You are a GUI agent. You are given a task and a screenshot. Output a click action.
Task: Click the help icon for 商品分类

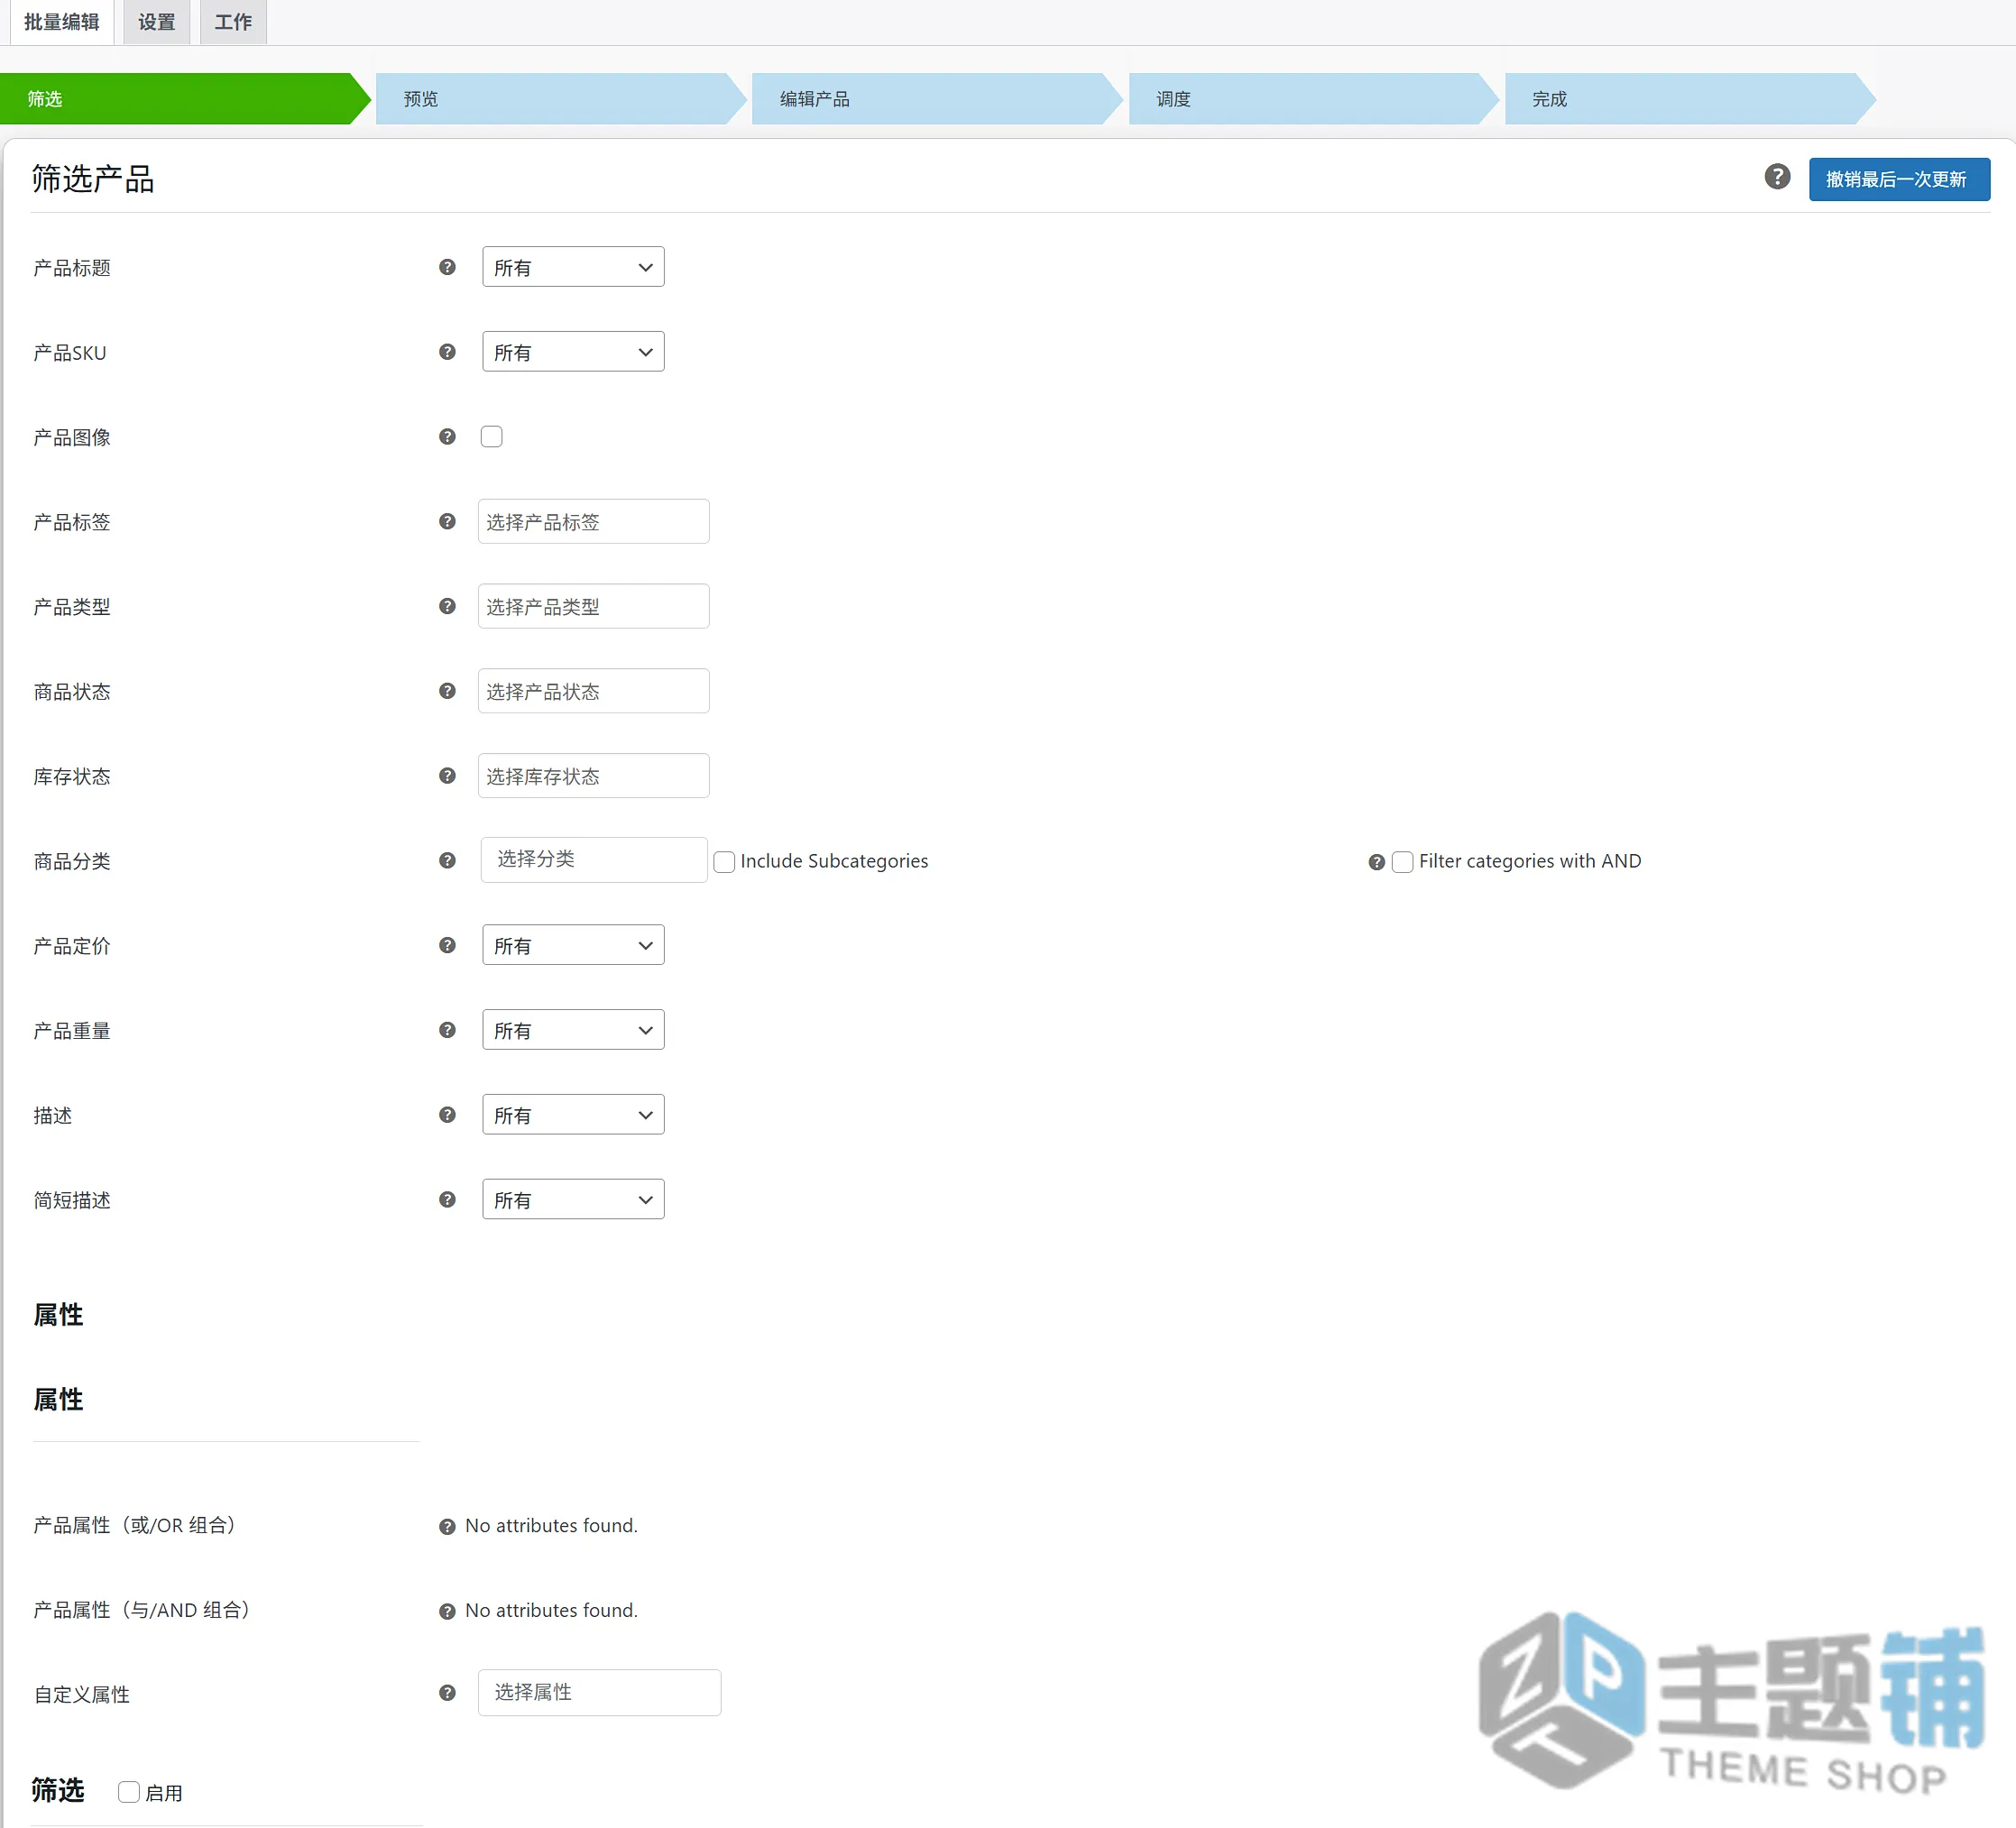pyautogui.click(x=447, y=861)
